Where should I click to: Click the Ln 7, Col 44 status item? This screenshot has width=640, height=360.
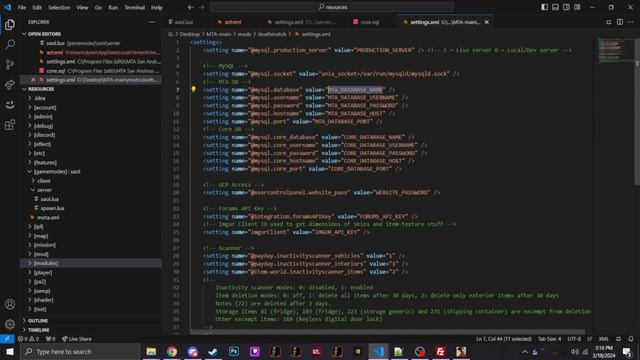tap(503, 339)
